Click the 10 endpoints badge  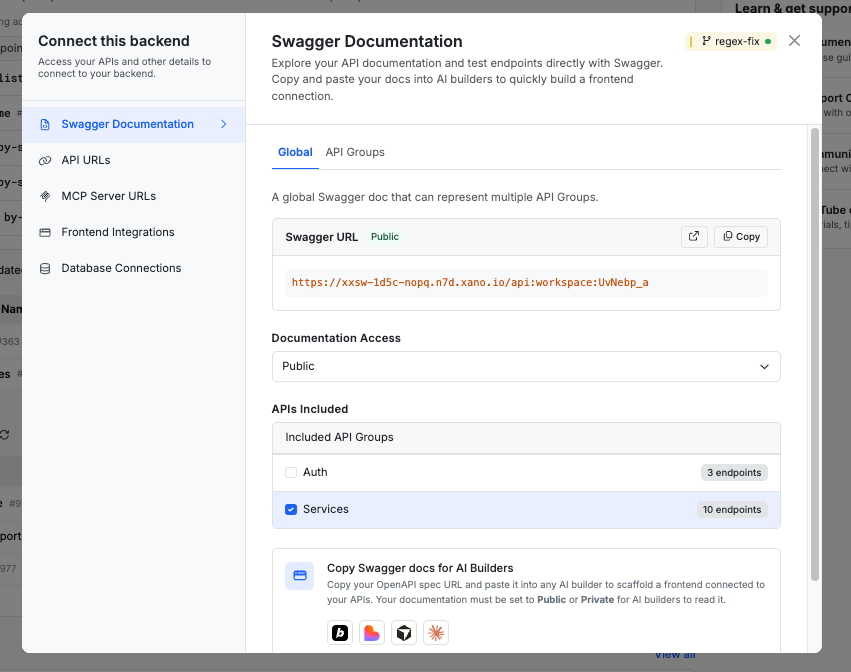(x=732, y=510)
